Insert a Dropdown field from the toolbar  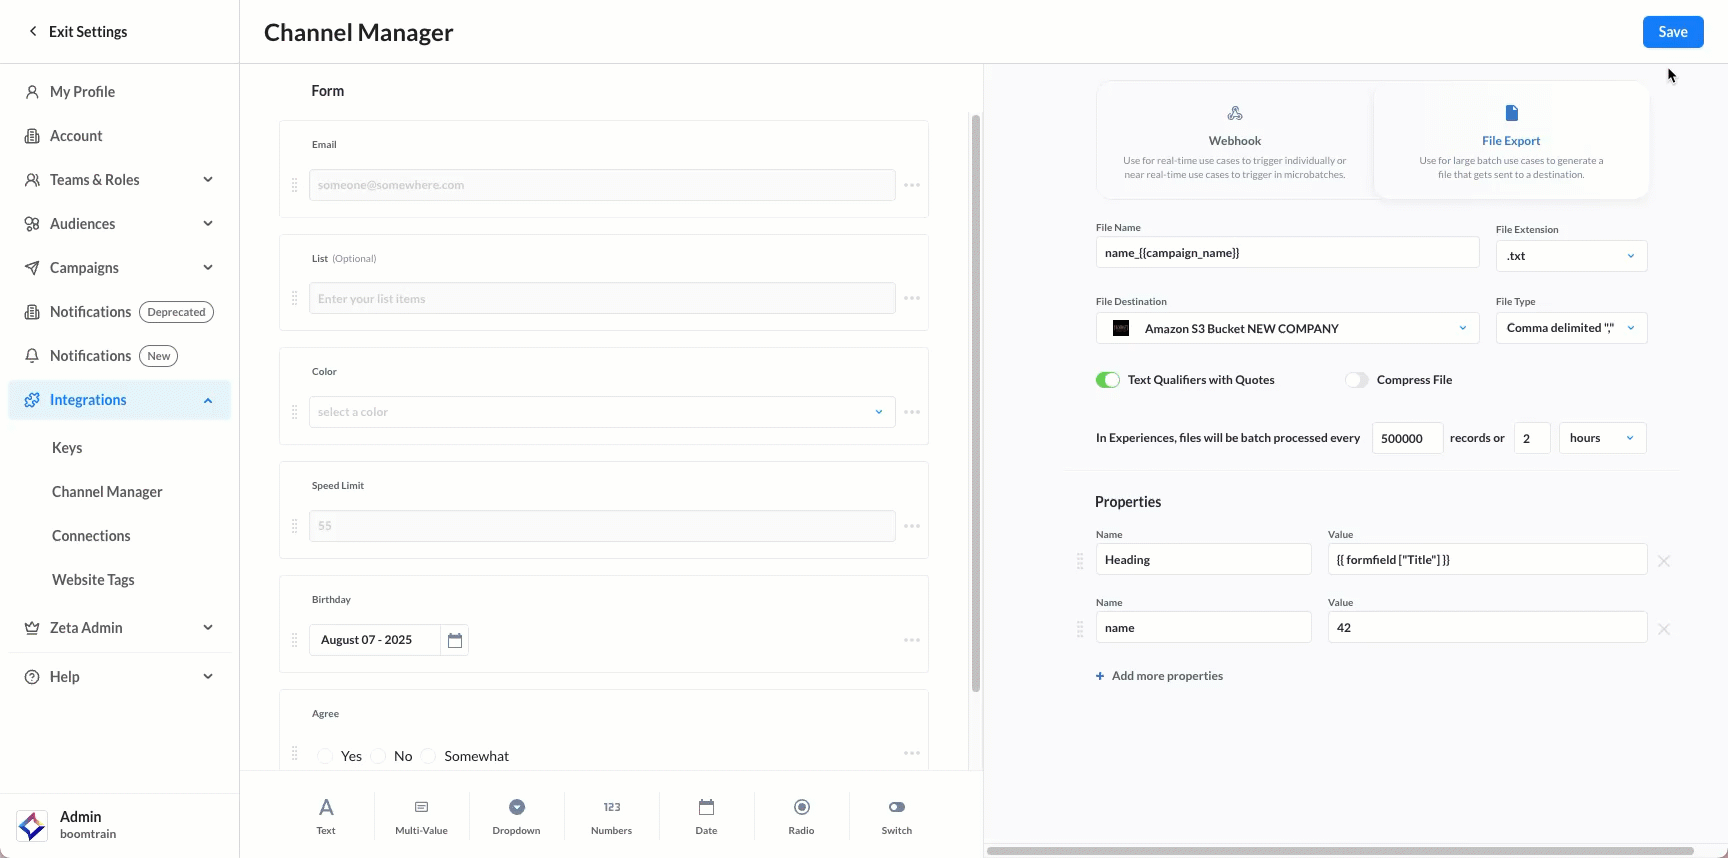tap(516, 816)
